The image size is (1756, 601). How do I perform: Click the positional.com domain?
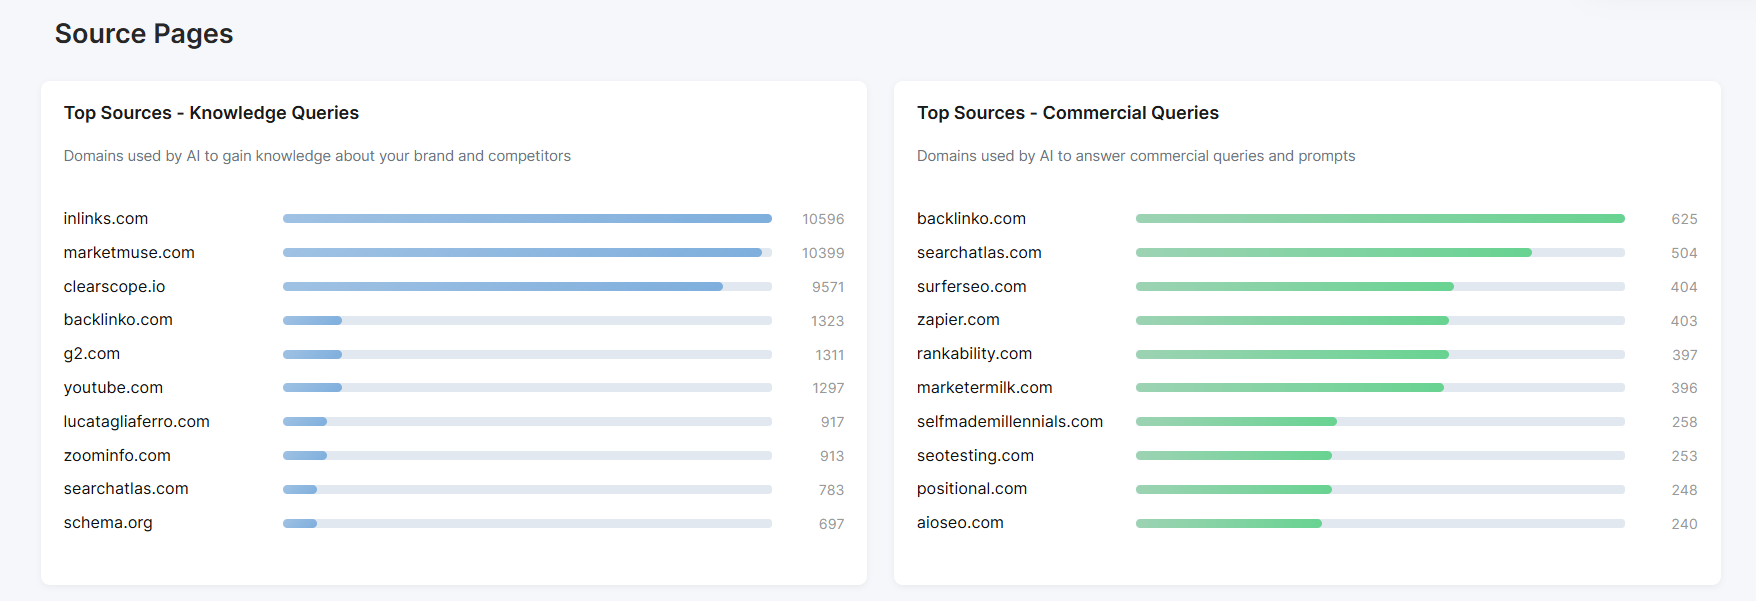[972, 489]
